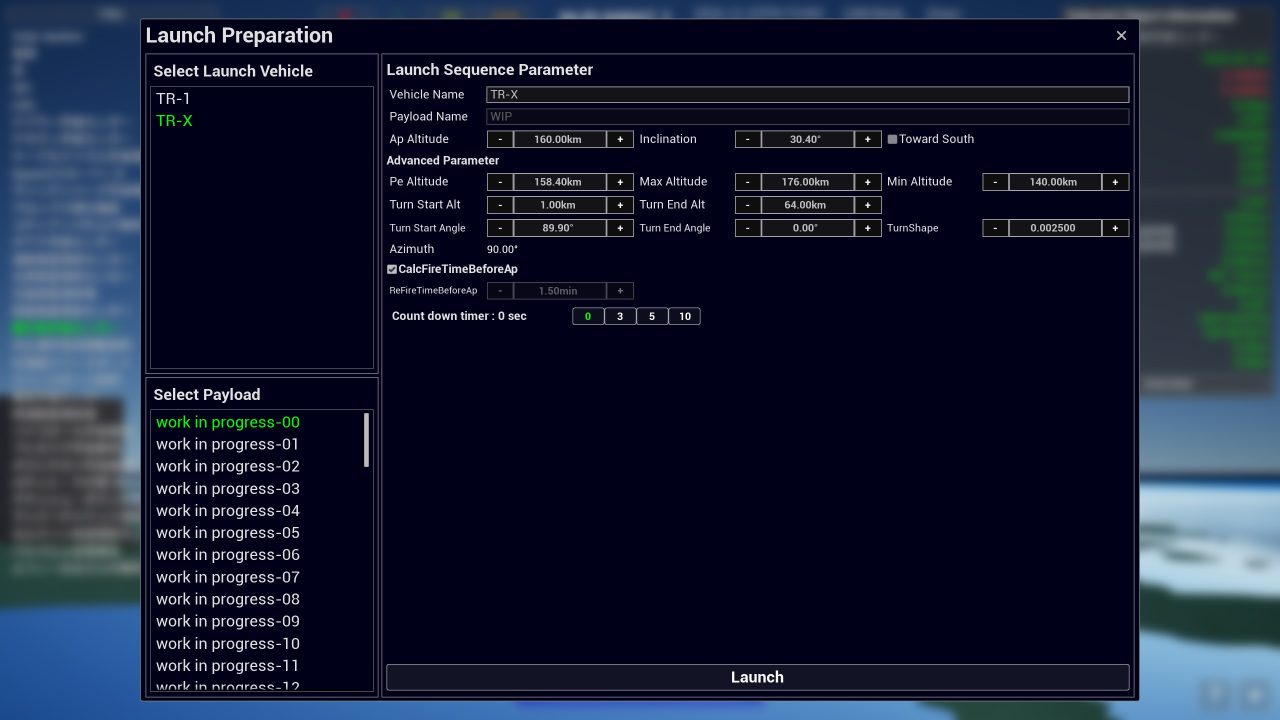The width and height of the screenshot is (1280, 720).
Task: Click the Turn Start Alt 1.00km field
Action: coord(560,205)
